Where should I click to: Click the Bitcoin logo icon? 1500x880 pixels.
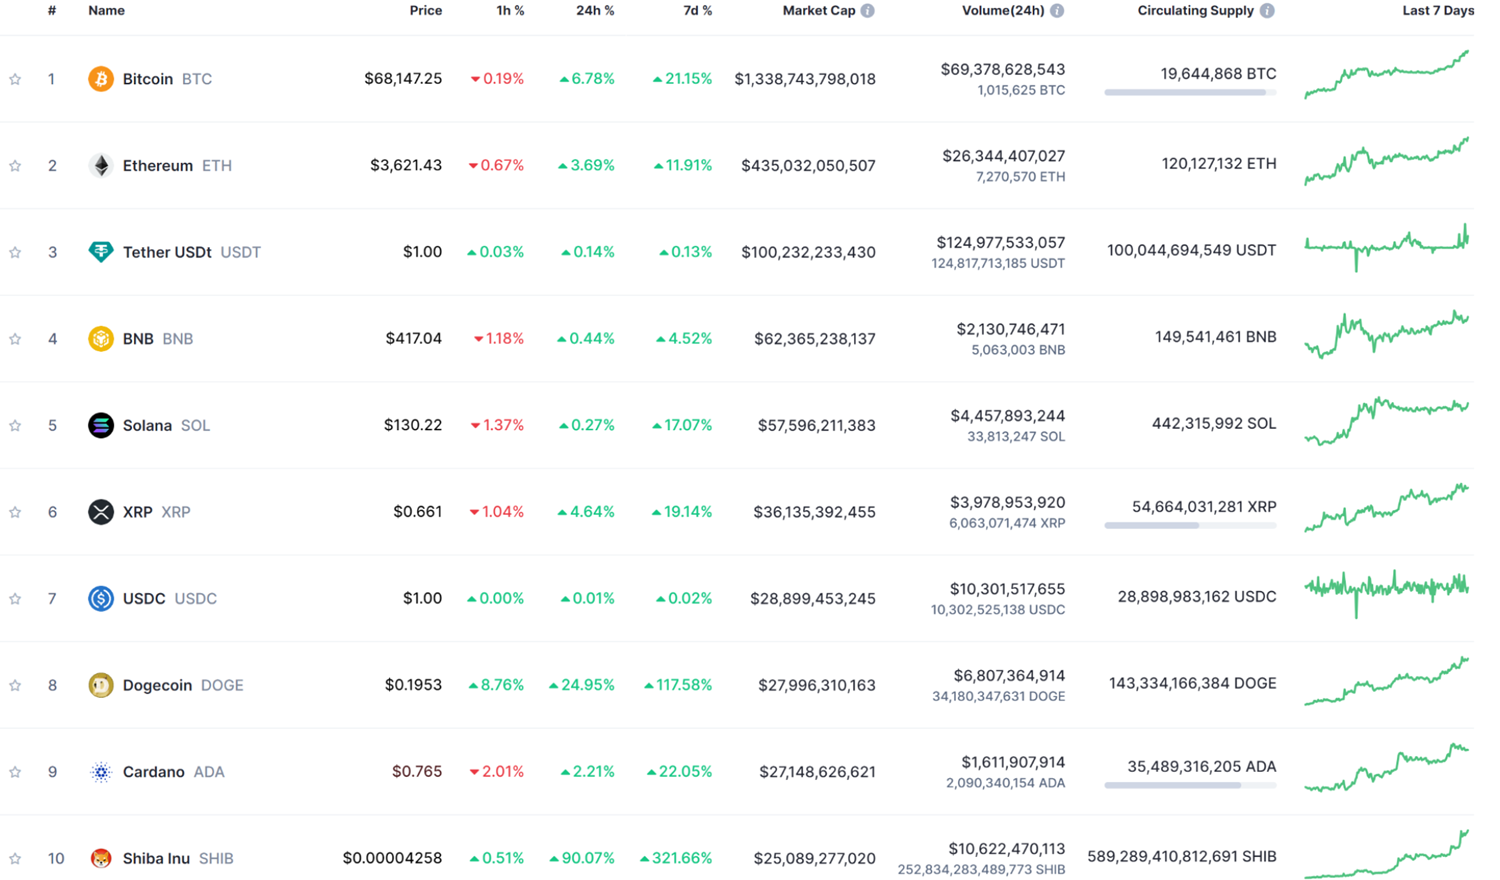pos(100,78)
